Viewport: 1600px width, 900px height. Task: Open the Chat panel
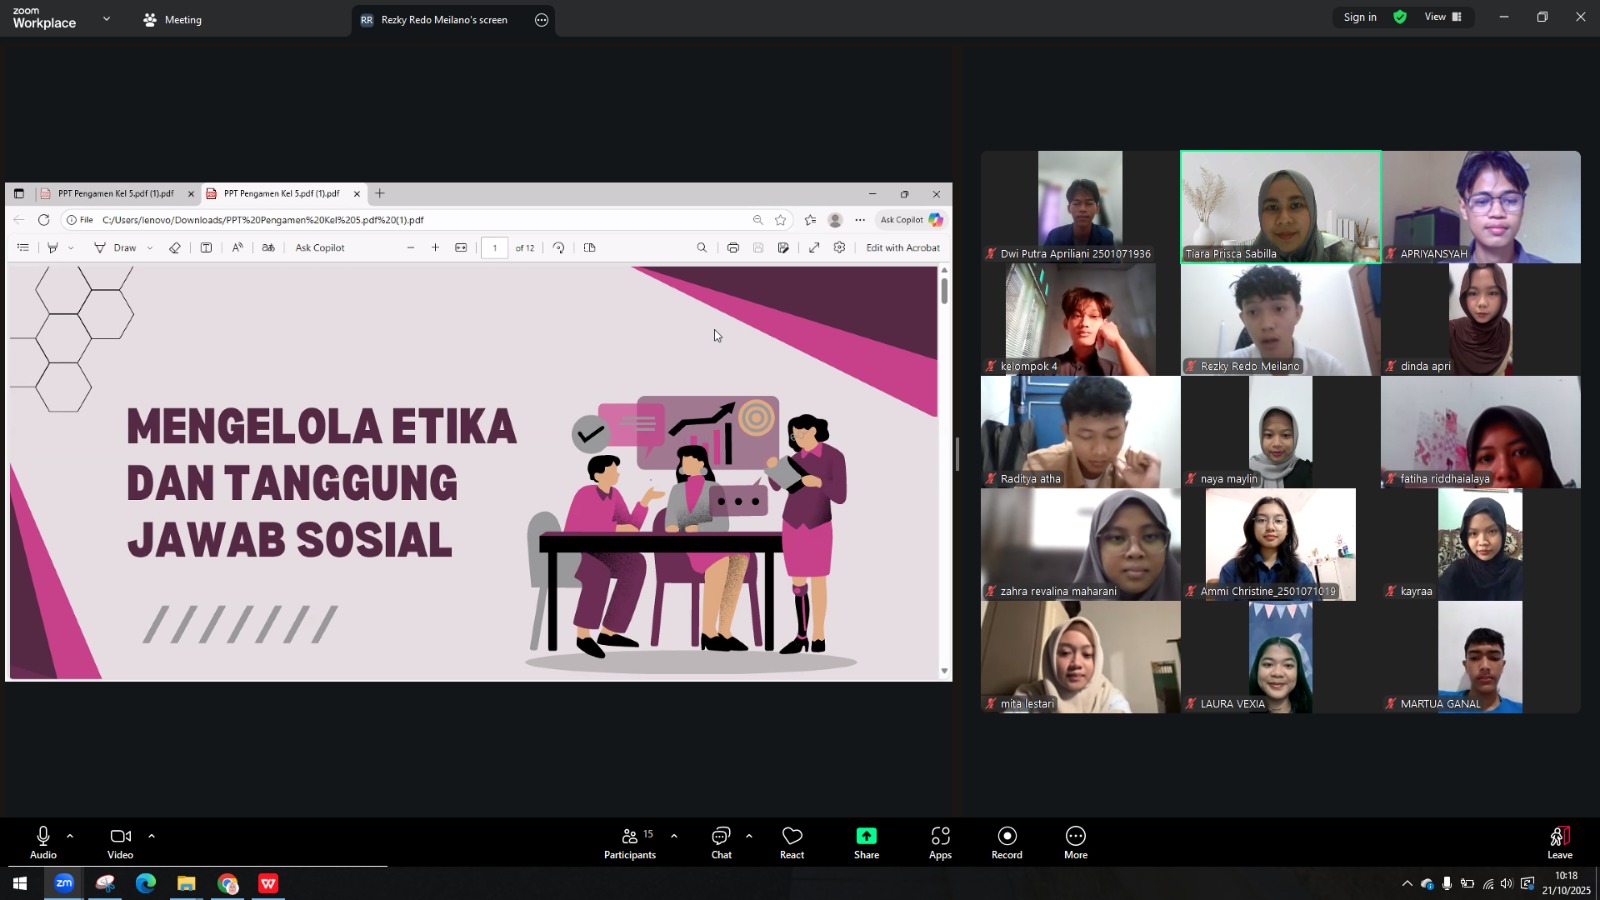point(721,842)
